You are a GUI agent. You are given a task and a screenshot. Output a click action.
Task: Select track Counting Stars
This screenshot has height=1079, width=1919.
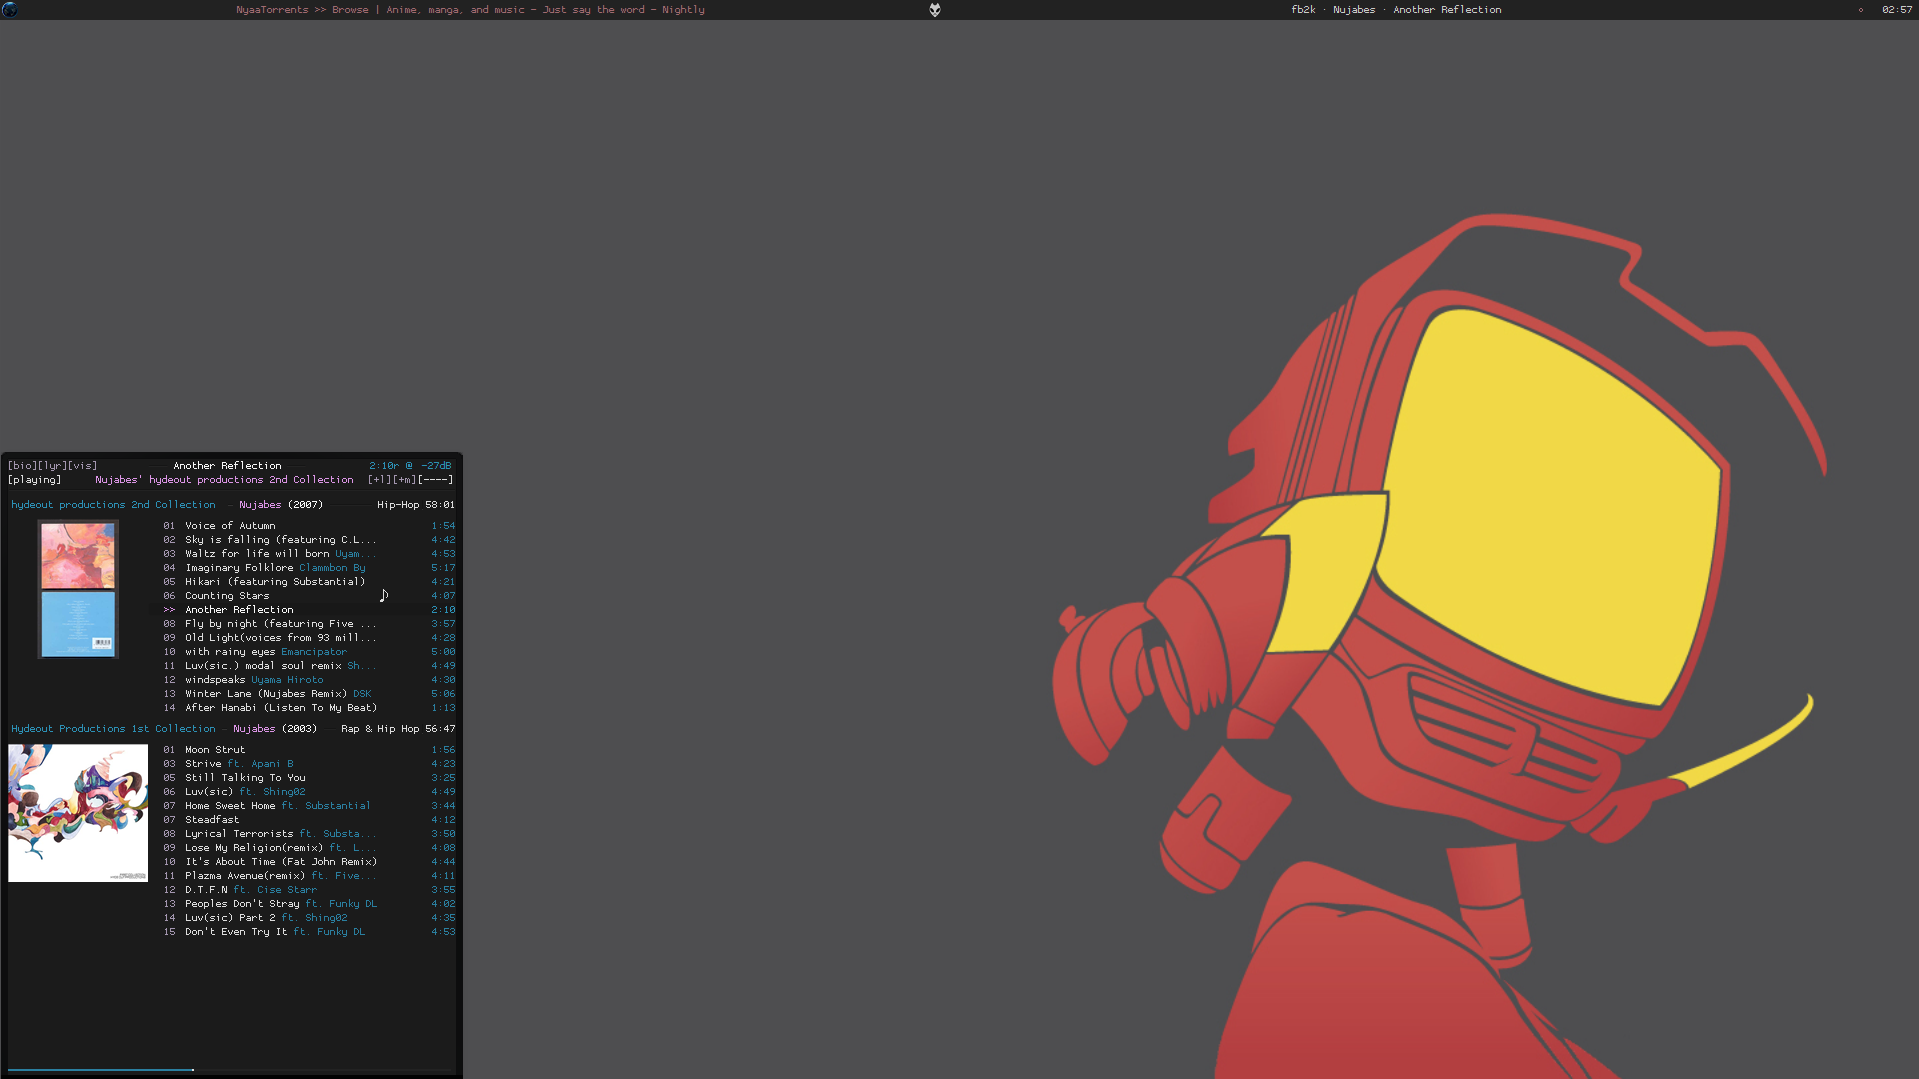point(227,596)
